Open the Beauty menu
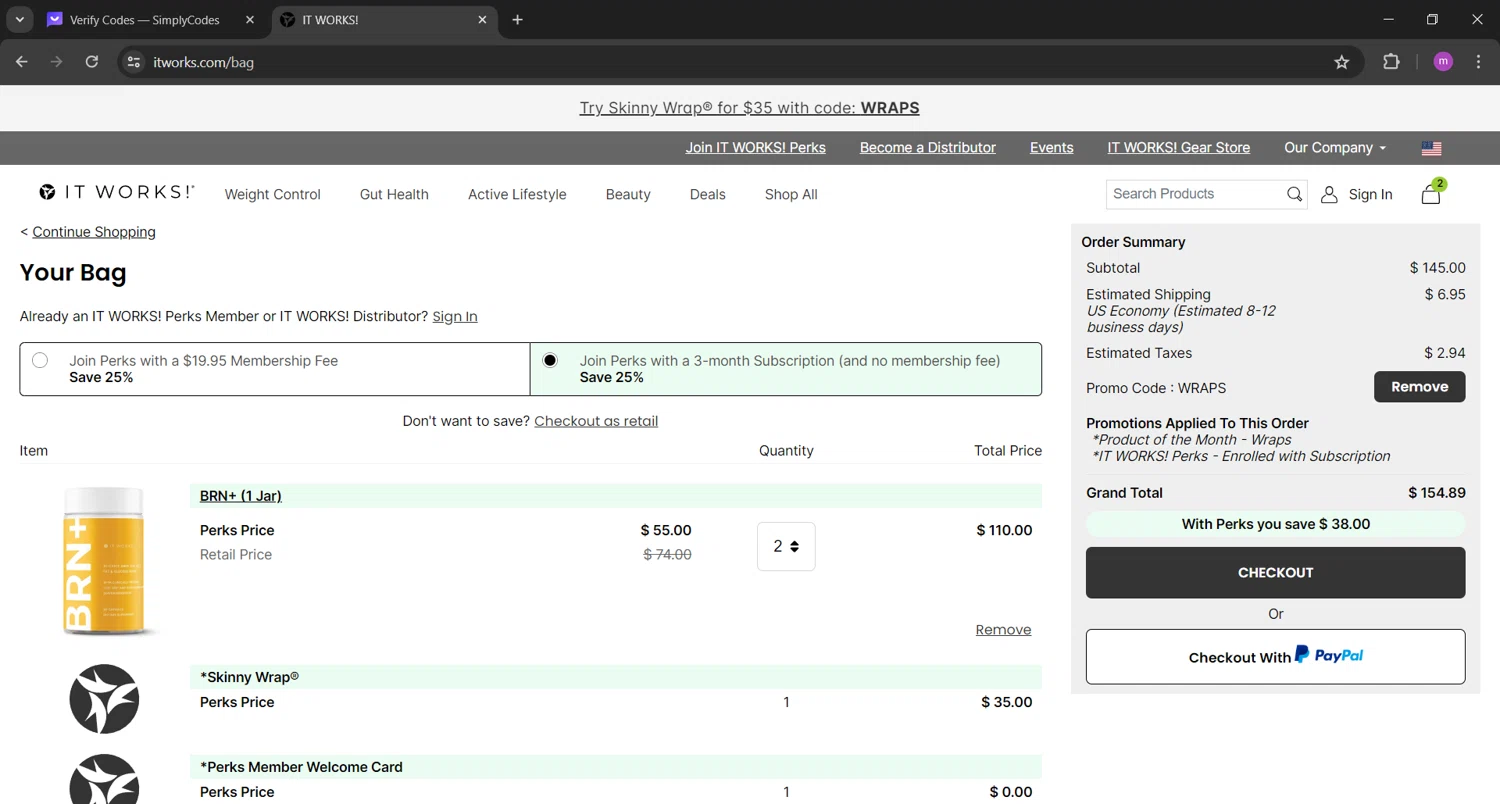This screenshot has height=804, width=1500. [x=628, y=195]
